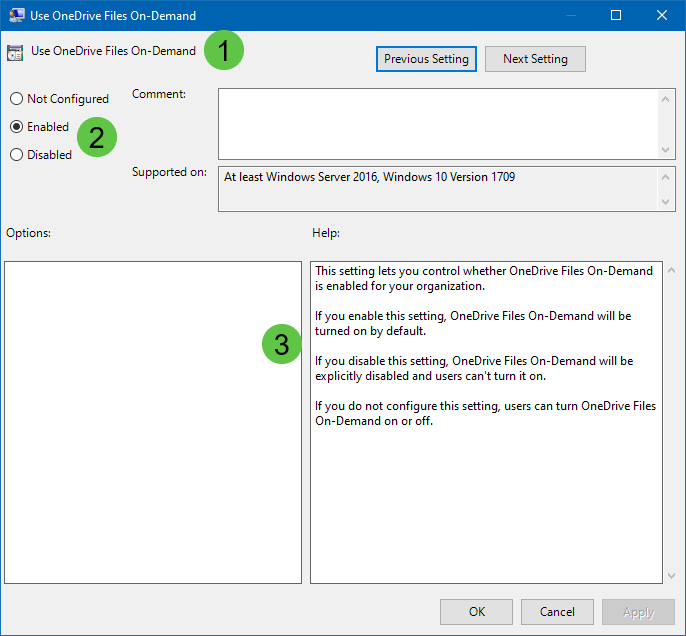The width and height of the screenshot is (686, 636).
Task: Click the setting icon beside the policy heading
Action: click(16, 52)
